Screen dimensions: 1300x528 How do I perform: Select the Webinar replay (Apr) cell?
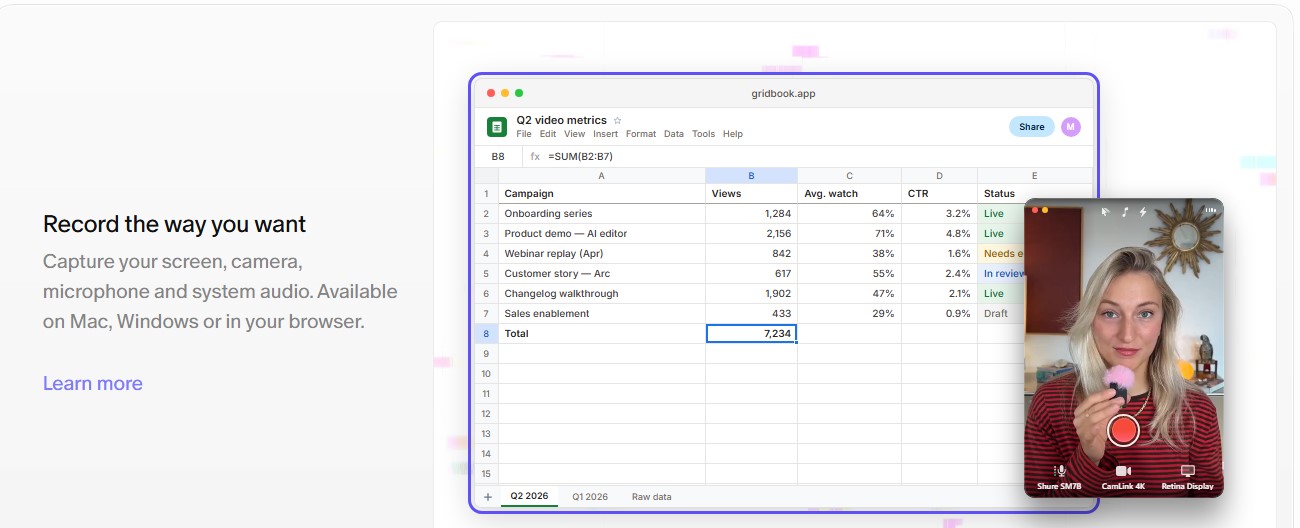601,254
